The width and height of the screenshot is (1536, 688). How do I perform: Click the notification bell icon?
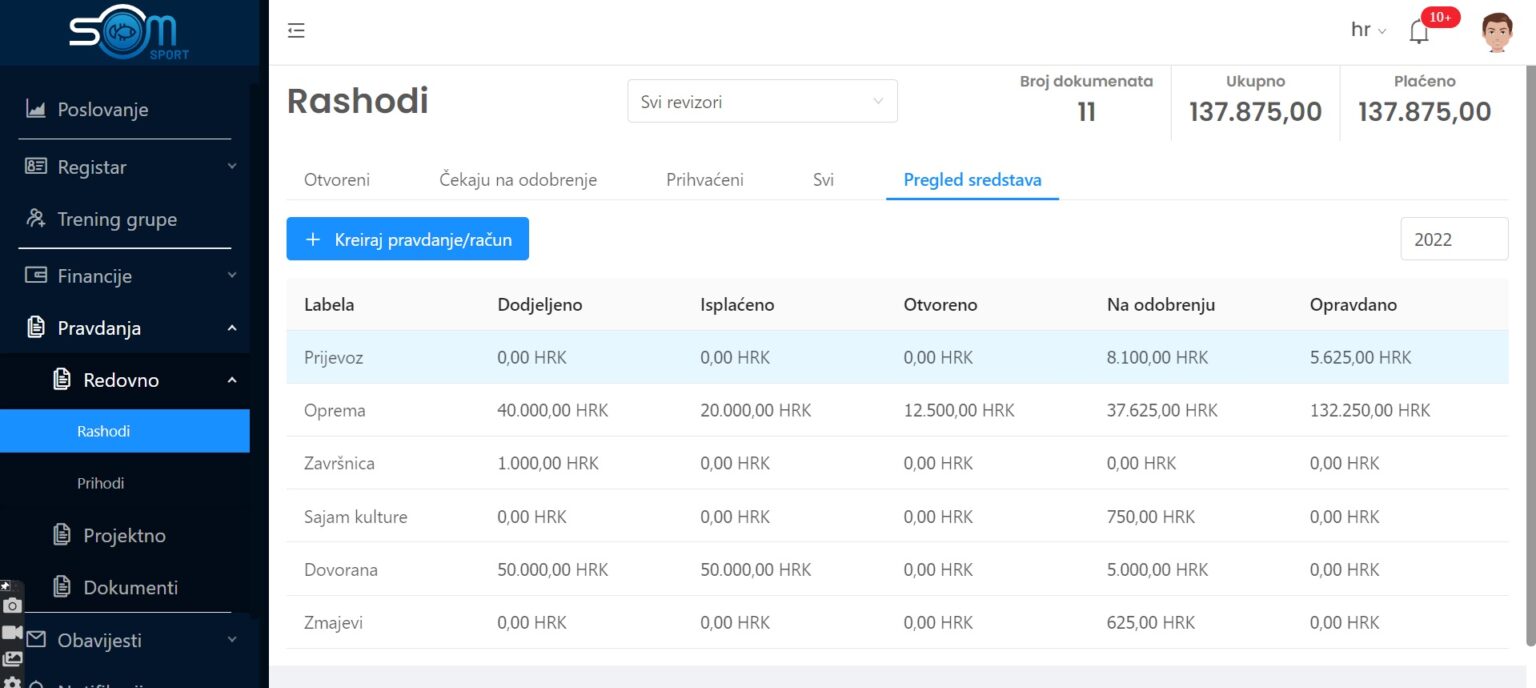pos(1418,32)
